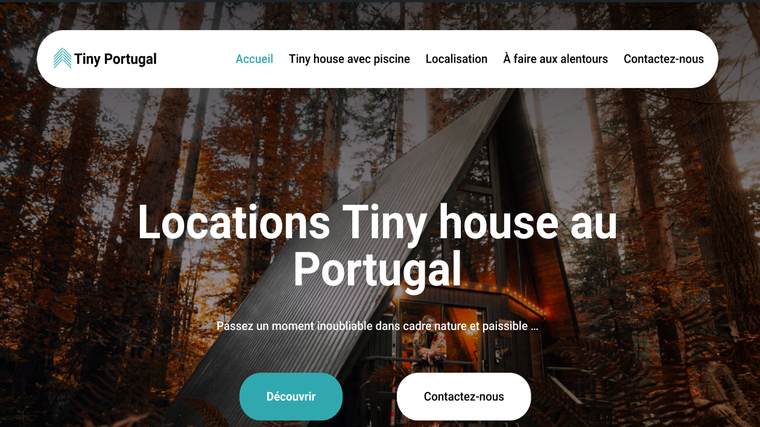Click the teal Découvrir button
760x427 pixels.
291,396
